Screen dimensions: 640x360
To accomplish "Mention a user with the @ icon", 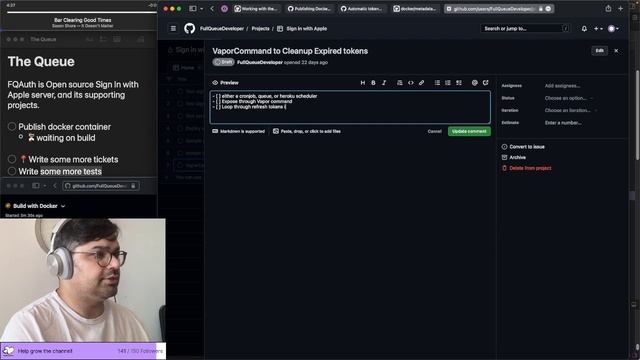I will [x=474, y=82].
